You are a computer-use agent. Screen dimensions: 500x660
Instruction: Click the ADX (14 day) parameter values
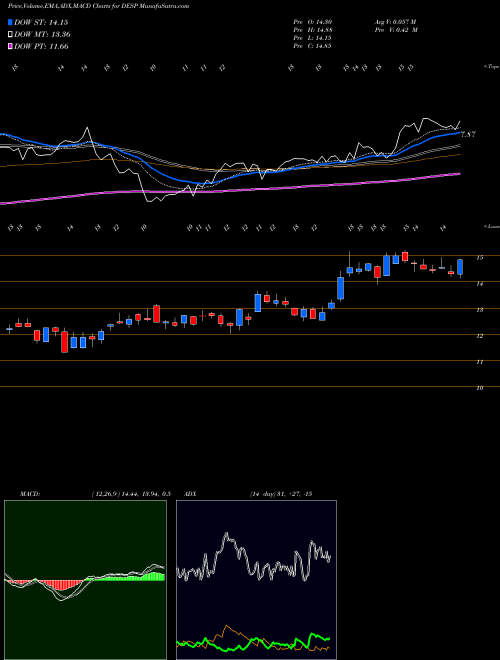coord(281,494)
